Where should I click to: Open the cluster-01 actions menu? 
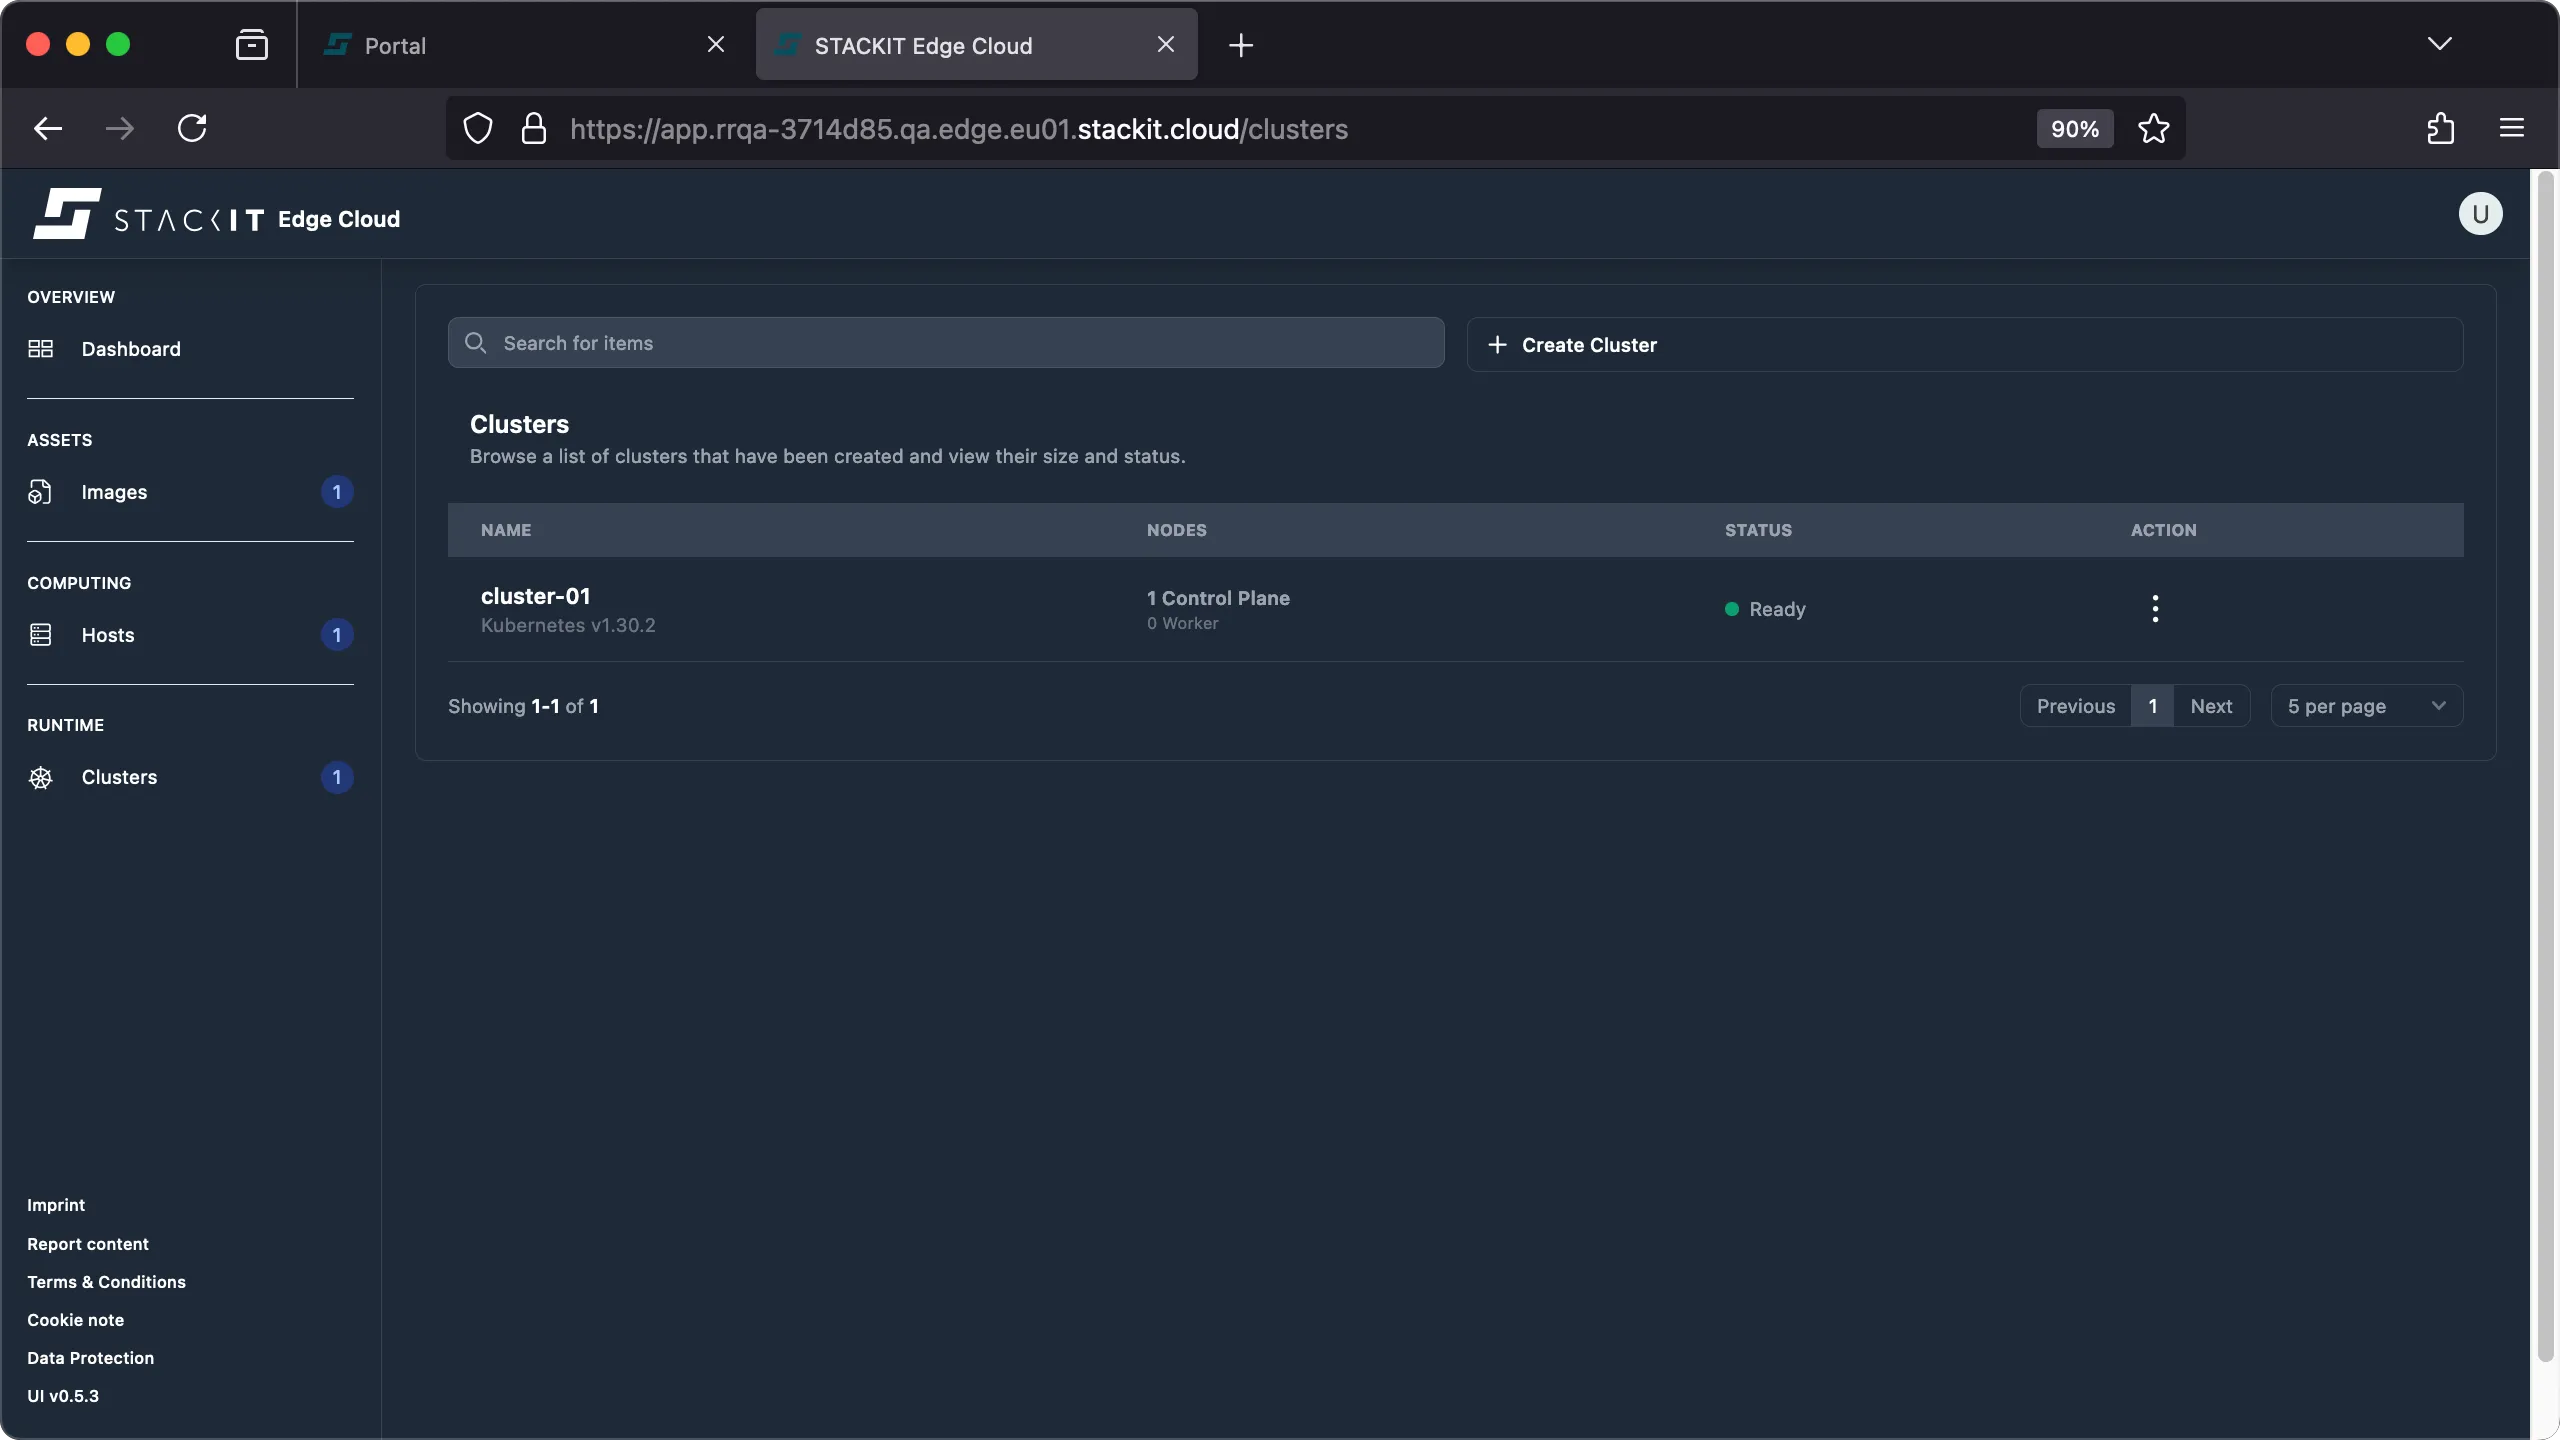2155,609
